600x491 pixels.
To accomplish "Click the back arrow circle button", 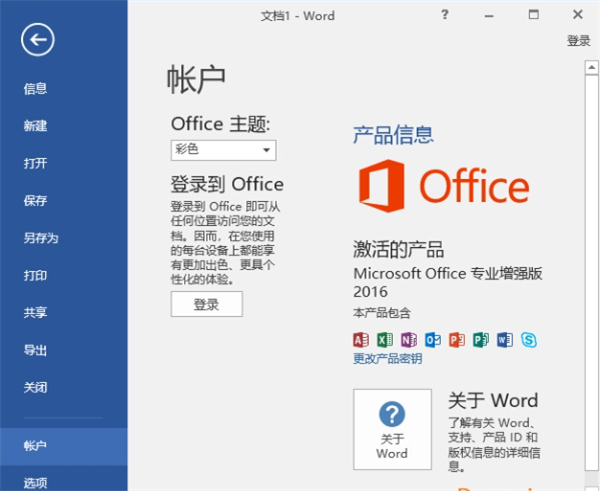I will (38, 40).
